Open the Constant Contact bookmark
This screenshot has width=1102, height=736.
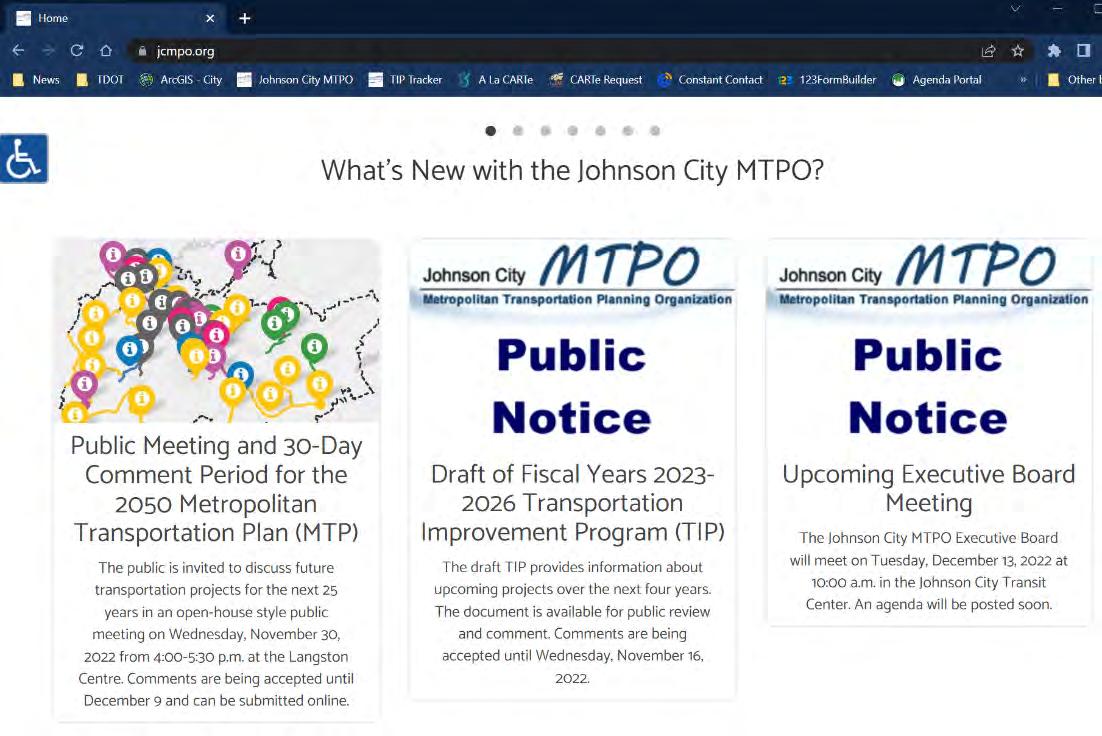tap(711, 80)
